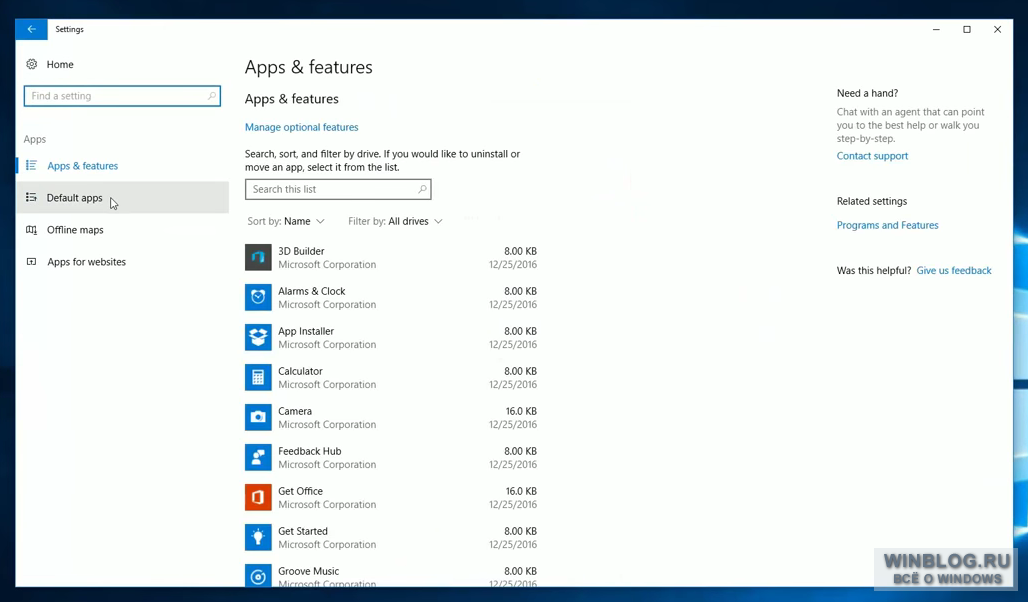1028x602 pixels.
Task: Select the Feedback Hub entry text
Action: pos(309,451)
